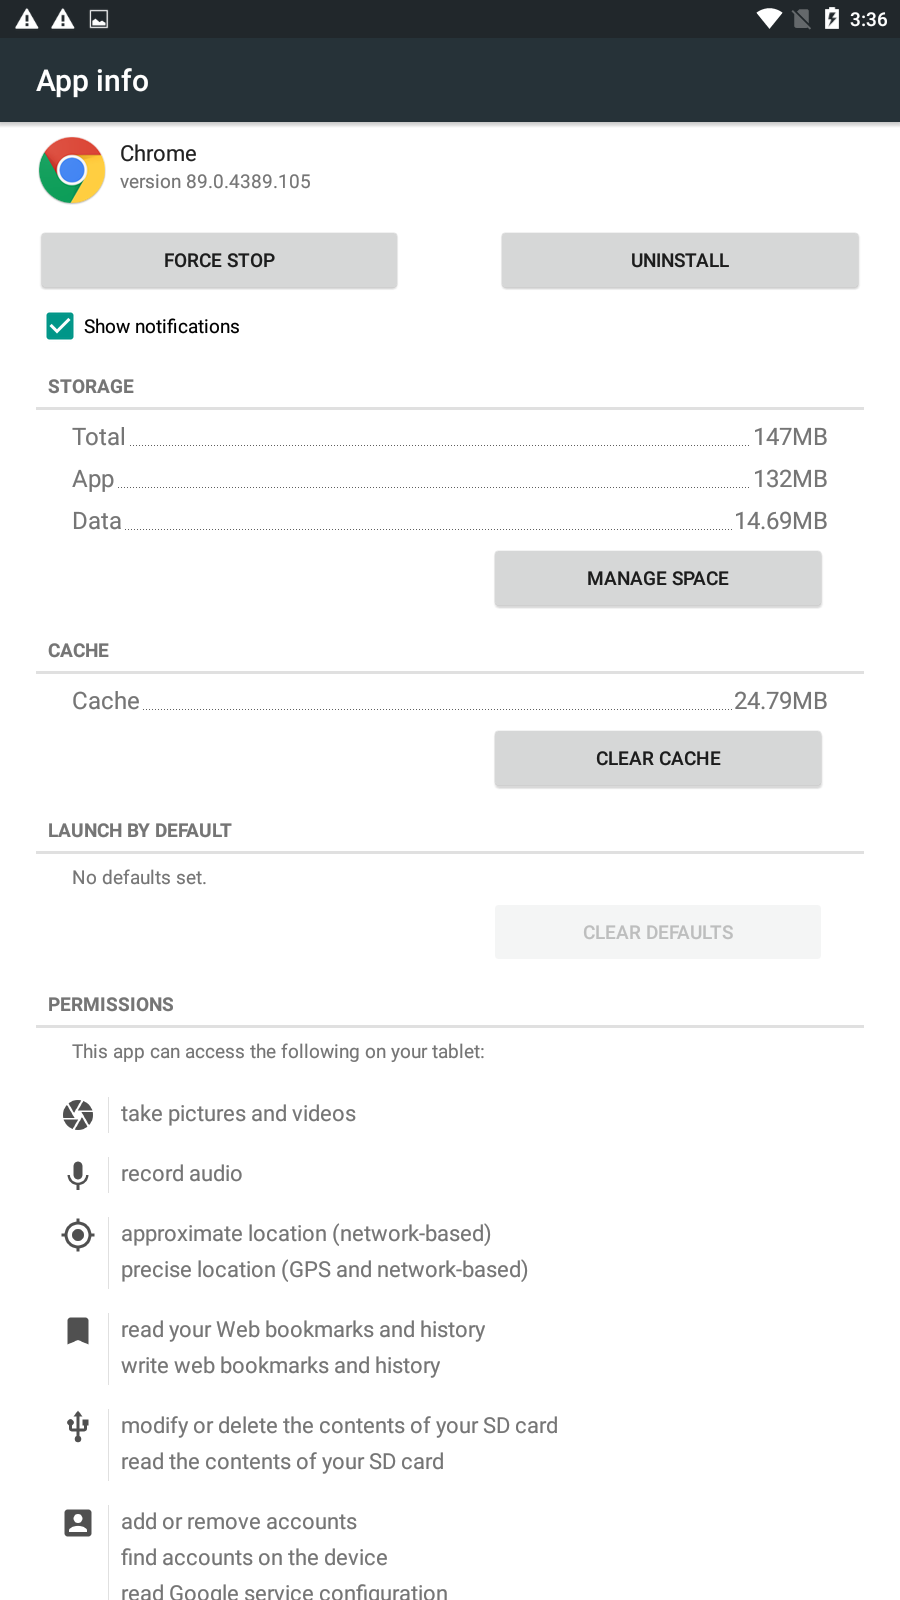Image resolution: width=900 pixels, height=1600 pixels.
Task: Tap the bookmark permission icon
Action: 78,1330
